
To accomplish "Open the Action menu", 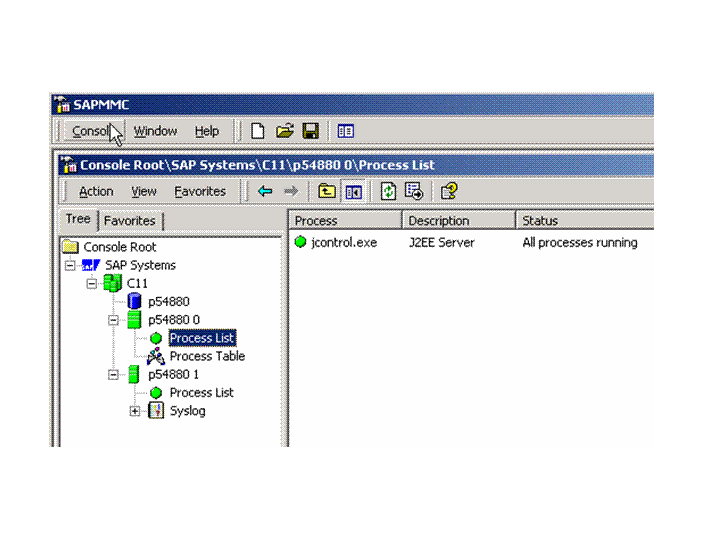I will click(96, 191).
